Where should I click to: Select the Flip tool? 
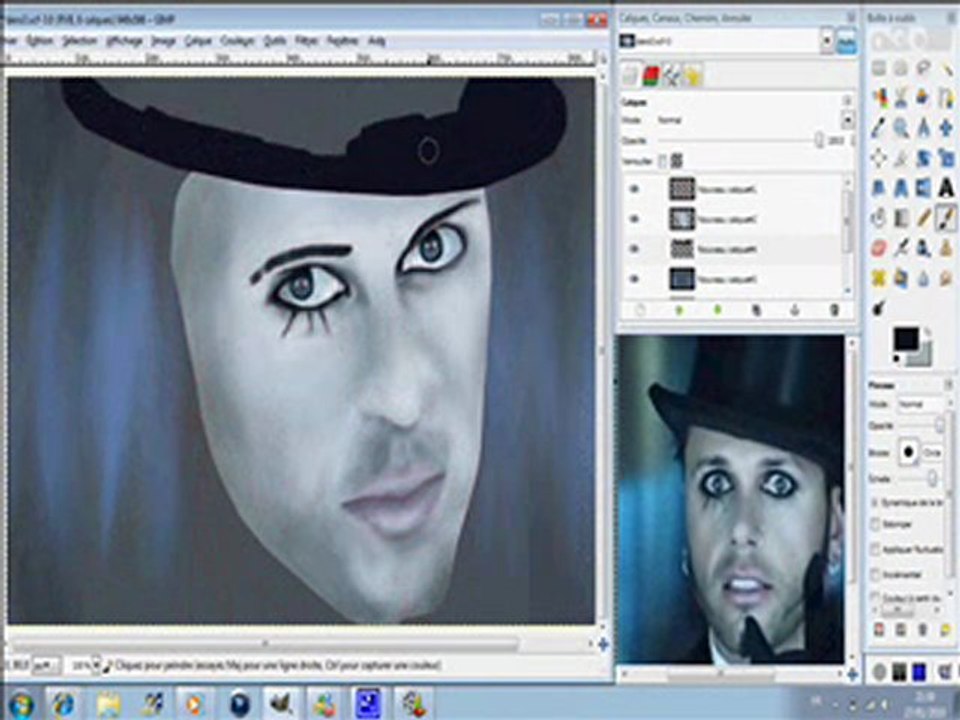click(x=924, y=188)
